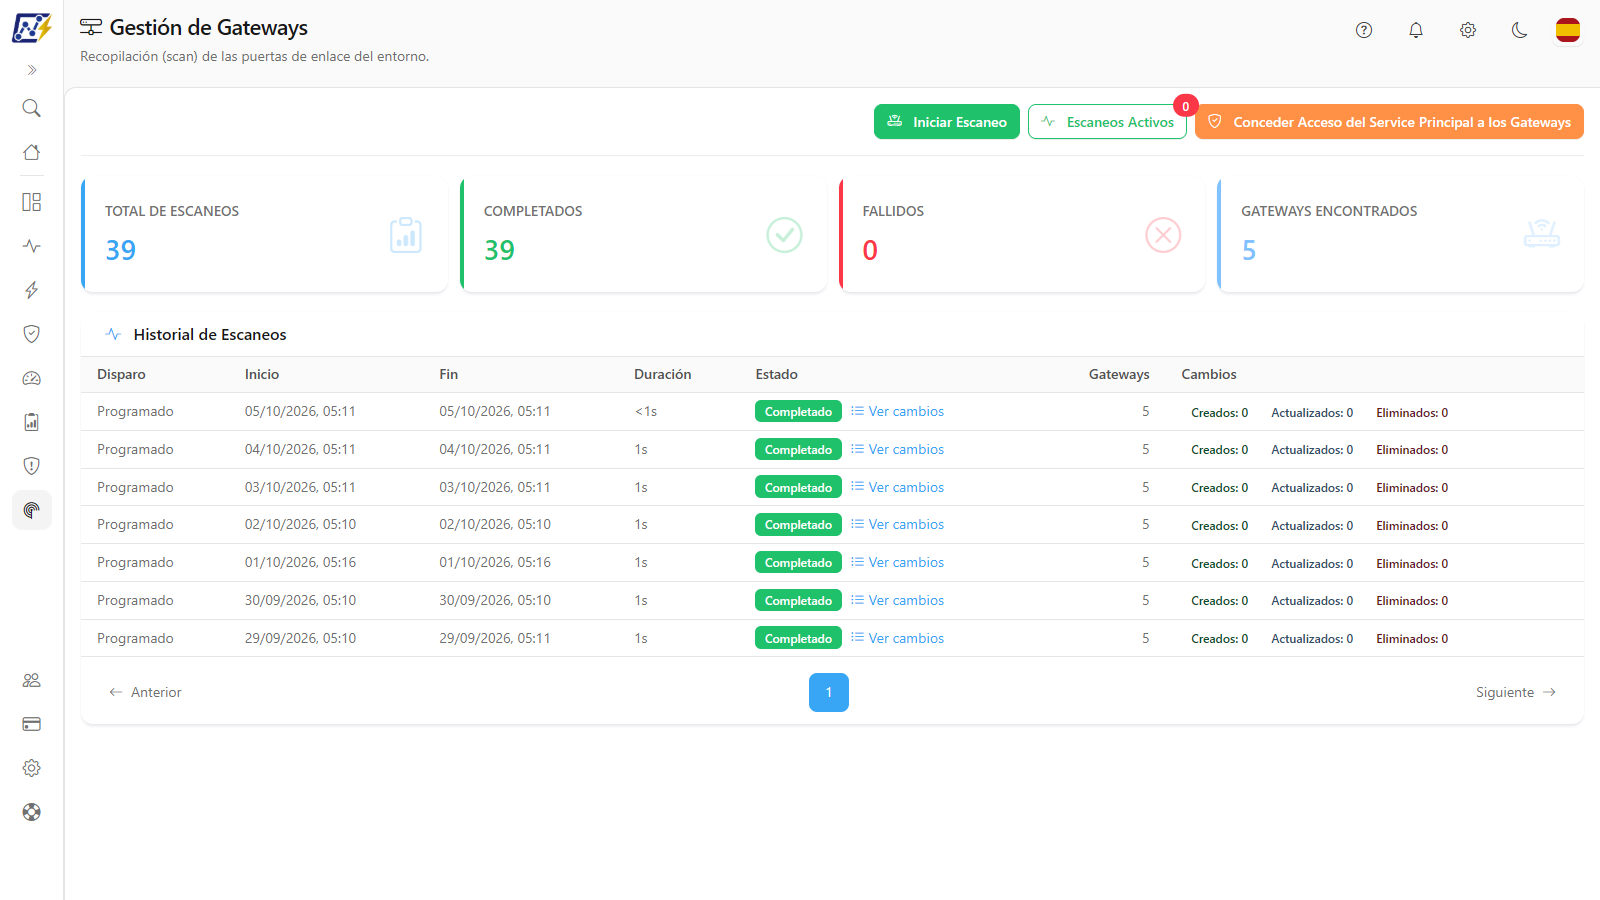Open Ver cambios for the 04/10/2026 scan
This screenshot has width=1600, height=900.
(x=897, y=449)
